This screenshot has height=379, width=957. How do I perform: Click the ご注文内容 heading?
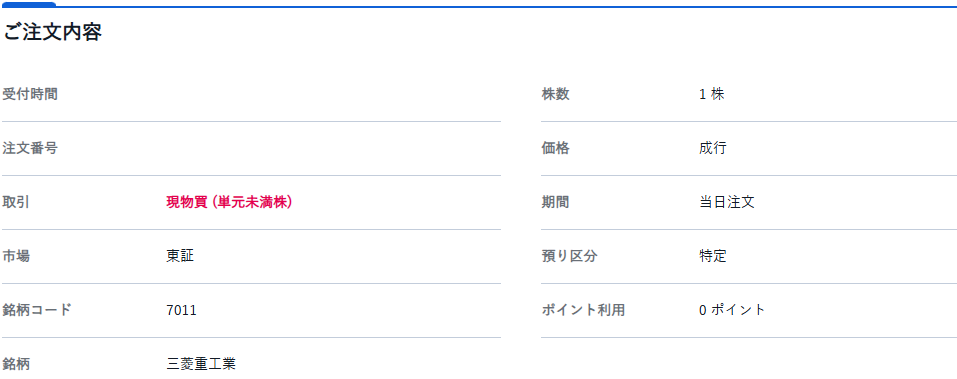[52, 32]
